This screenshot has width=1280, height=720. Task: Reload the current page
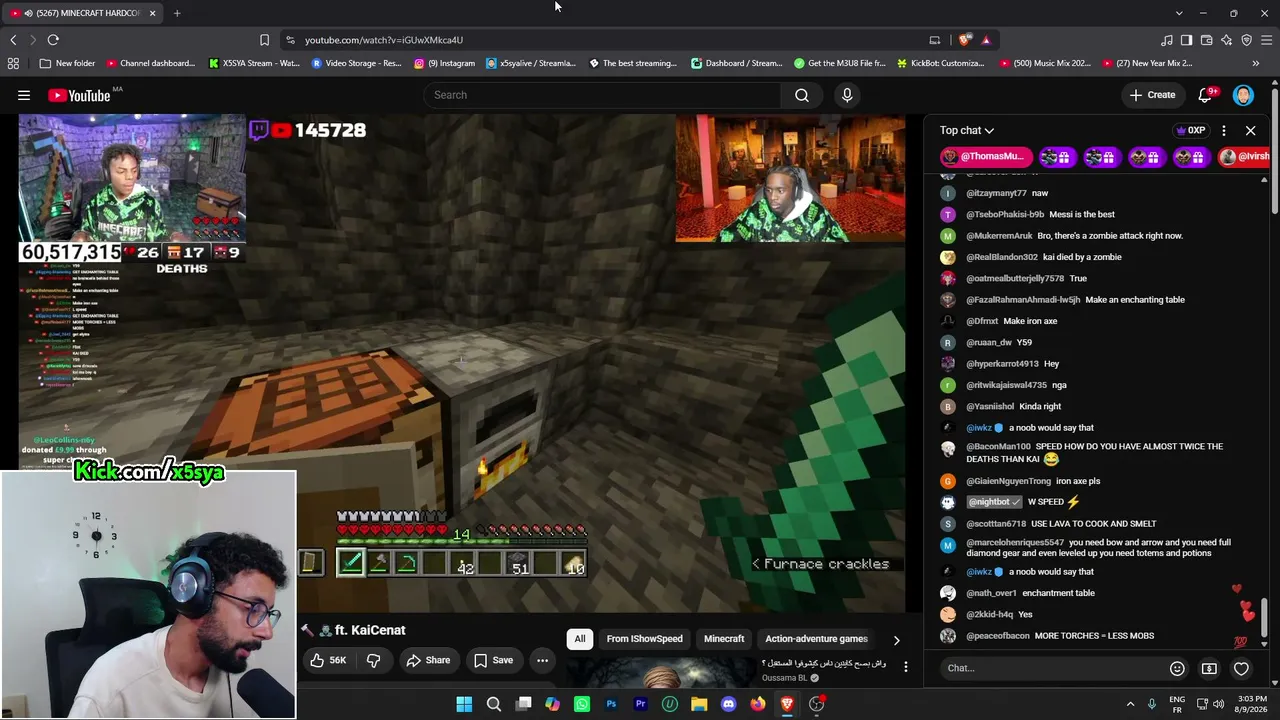pos(53,40)
